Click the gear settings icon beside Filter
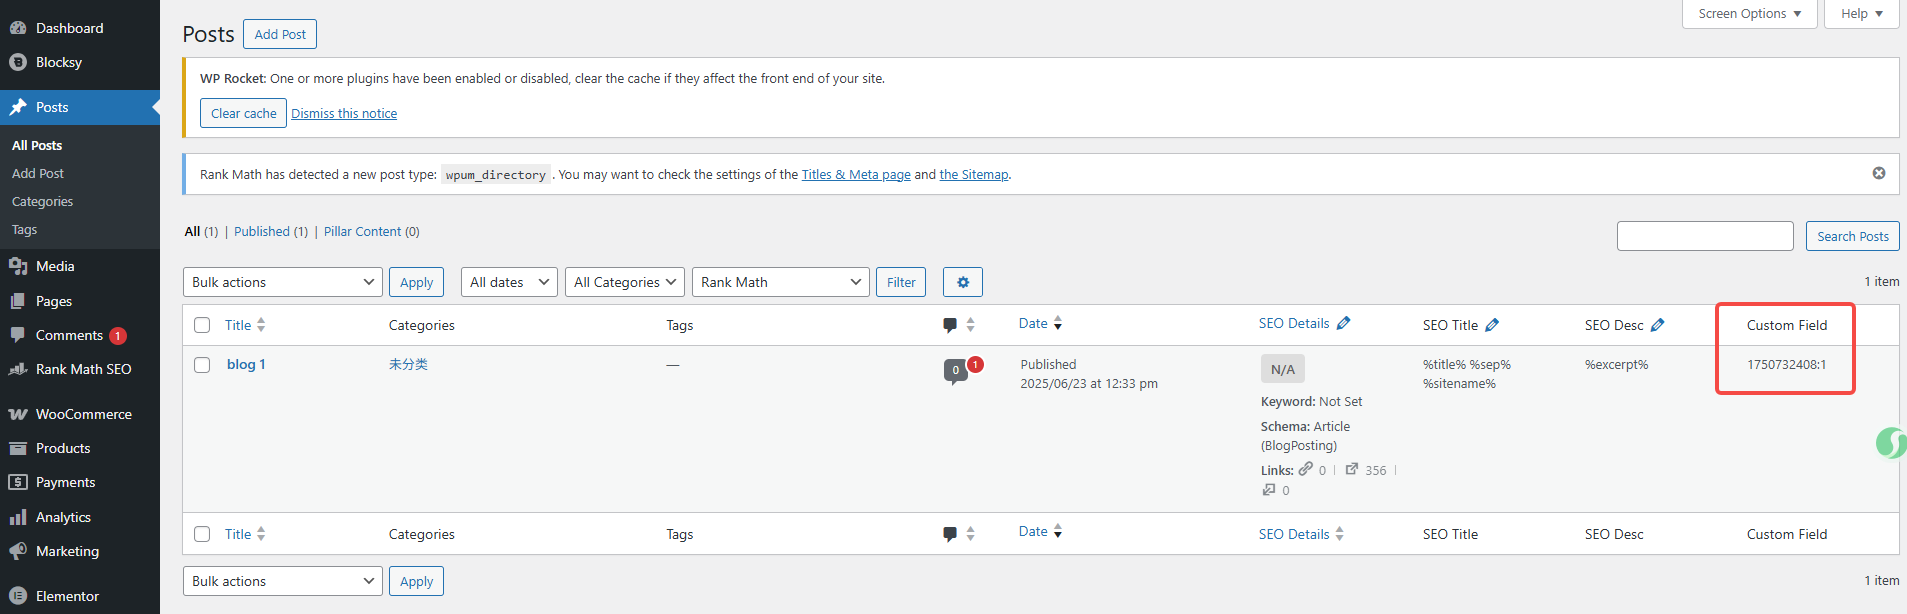 pos(963,282)
